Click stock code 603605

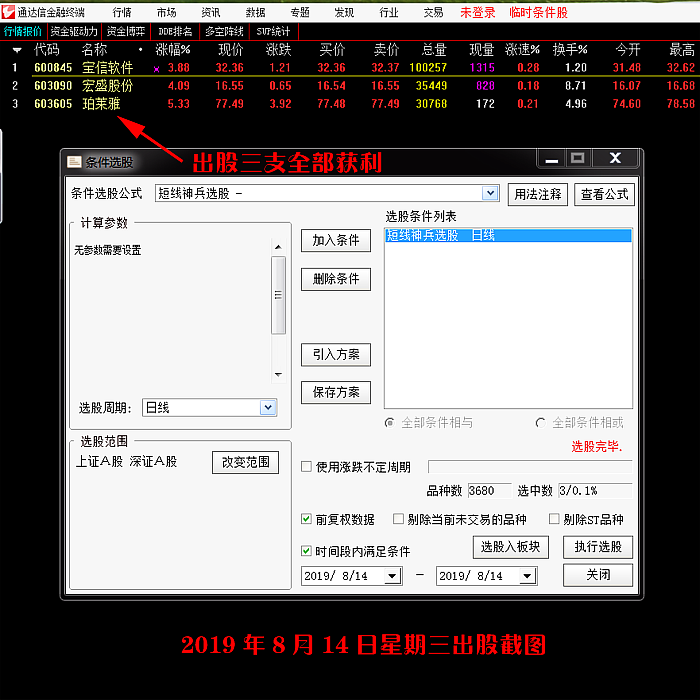[53, 104]
